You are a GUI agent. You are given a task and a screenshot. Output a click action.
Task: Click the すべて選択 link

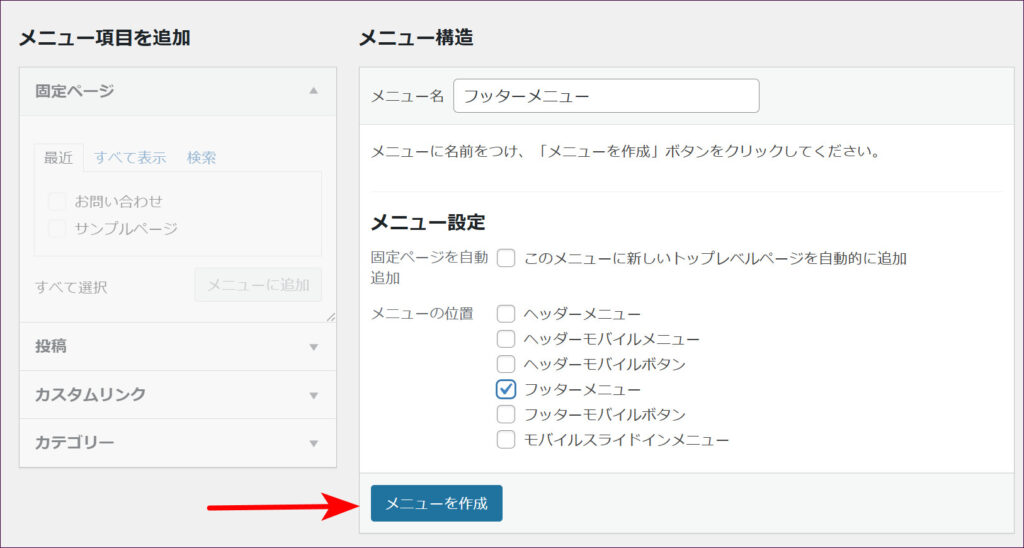[x=71, y=287]
